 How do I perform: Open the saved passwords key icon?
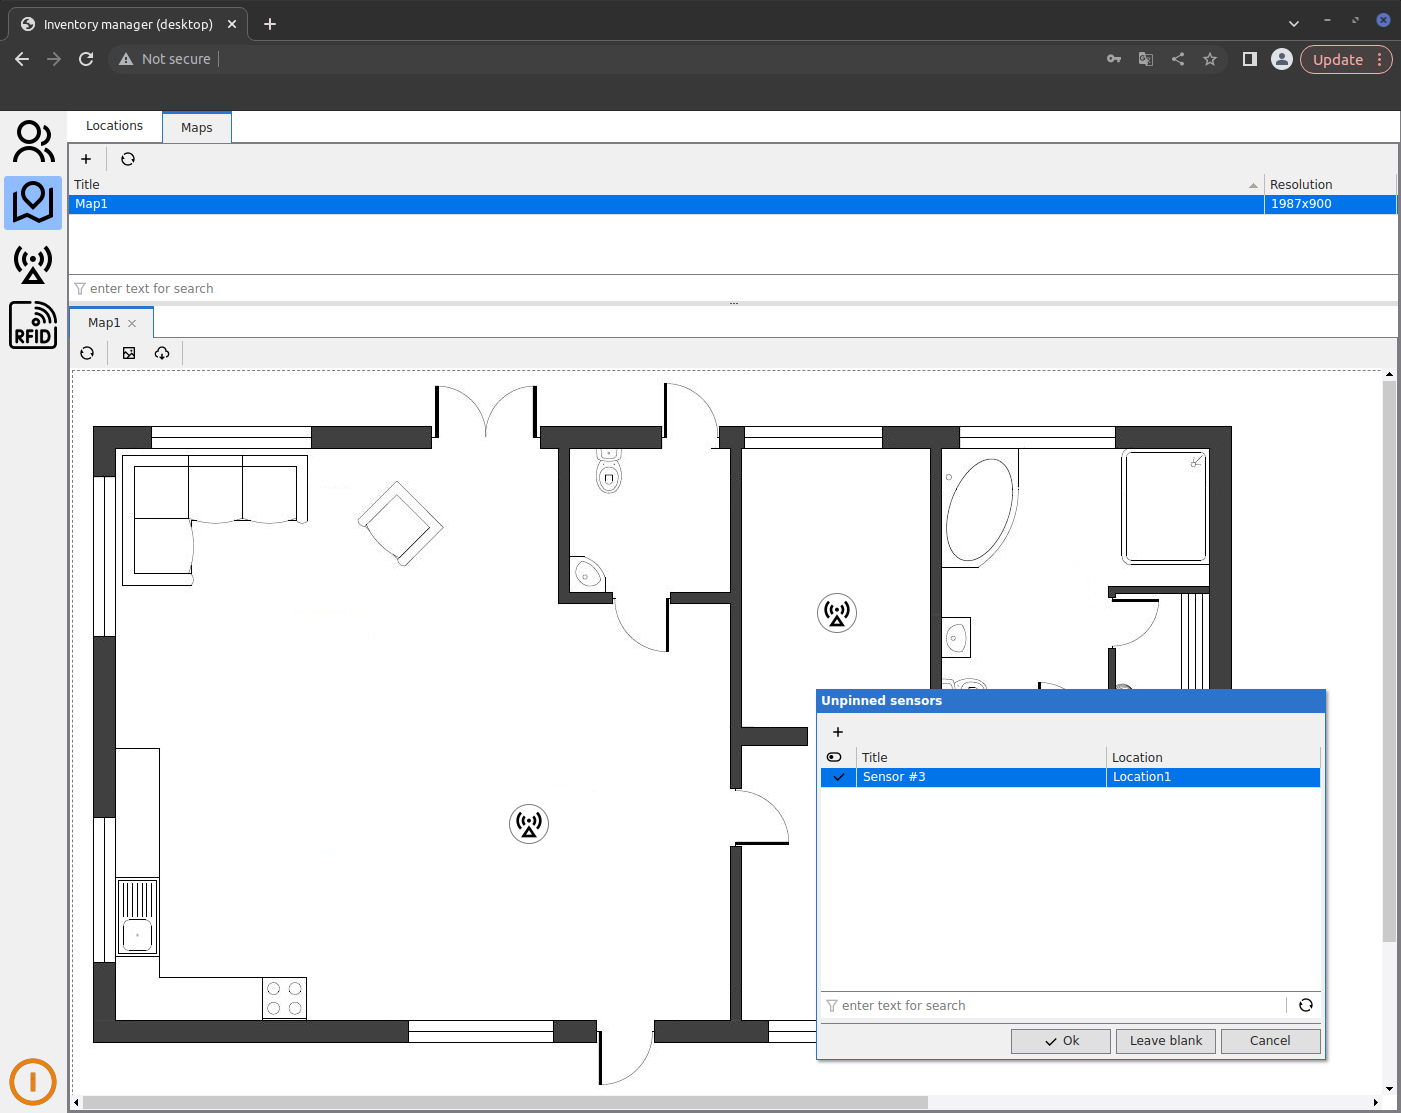(x=1114, y=59)
